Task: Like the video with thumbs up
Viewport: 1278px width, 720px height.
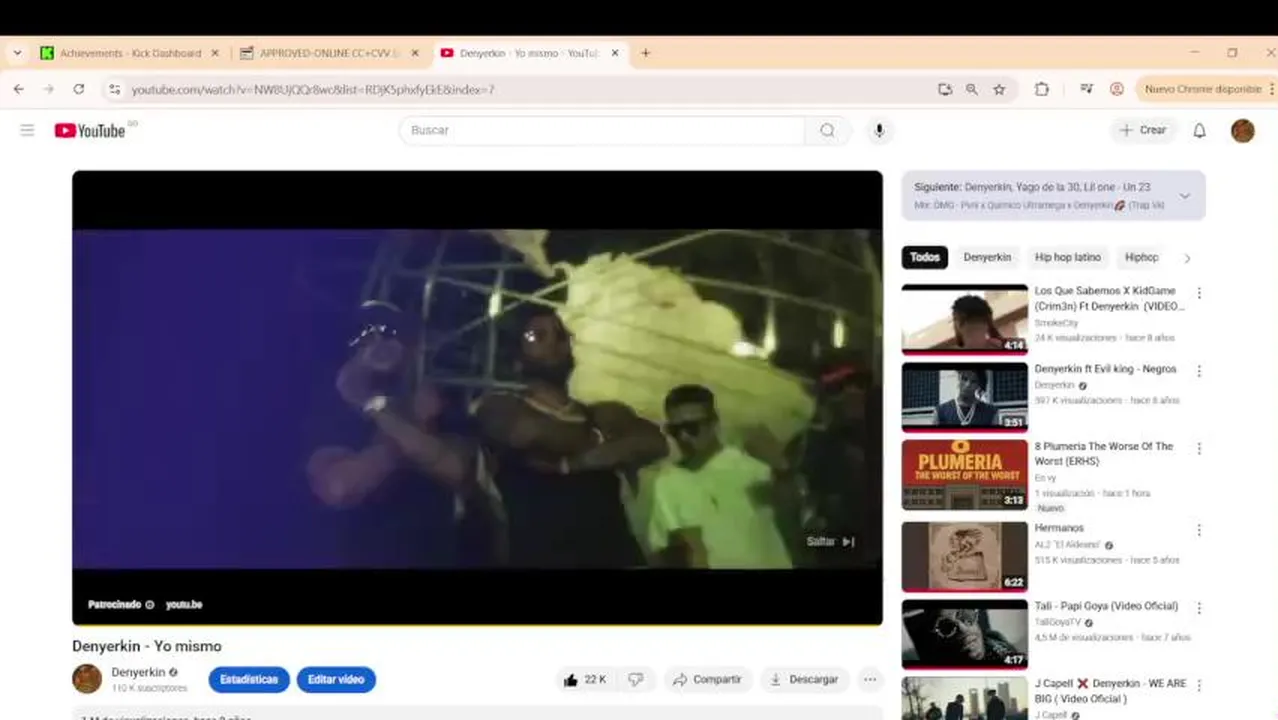Action: pyautogui.click(x=583, y=679)
